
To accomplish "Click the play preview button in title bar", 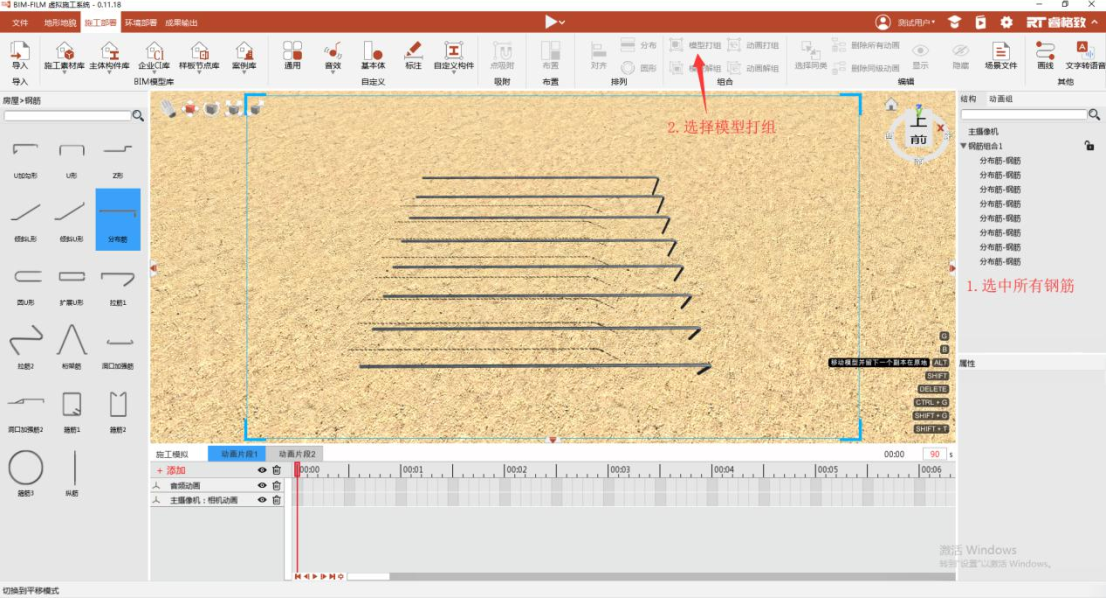I will click(551, 22).
